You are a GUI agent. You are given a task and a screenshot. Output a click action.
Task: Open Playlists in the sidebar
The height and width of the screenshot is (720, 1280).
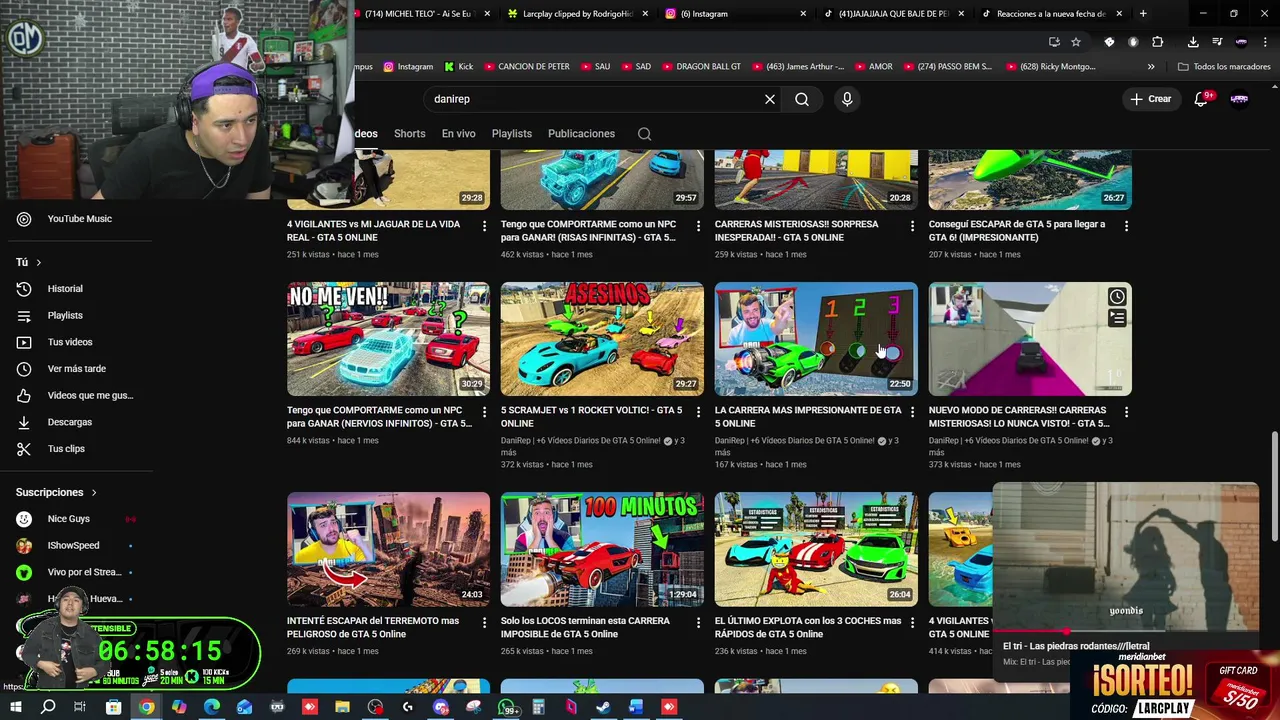pos(64,315)
